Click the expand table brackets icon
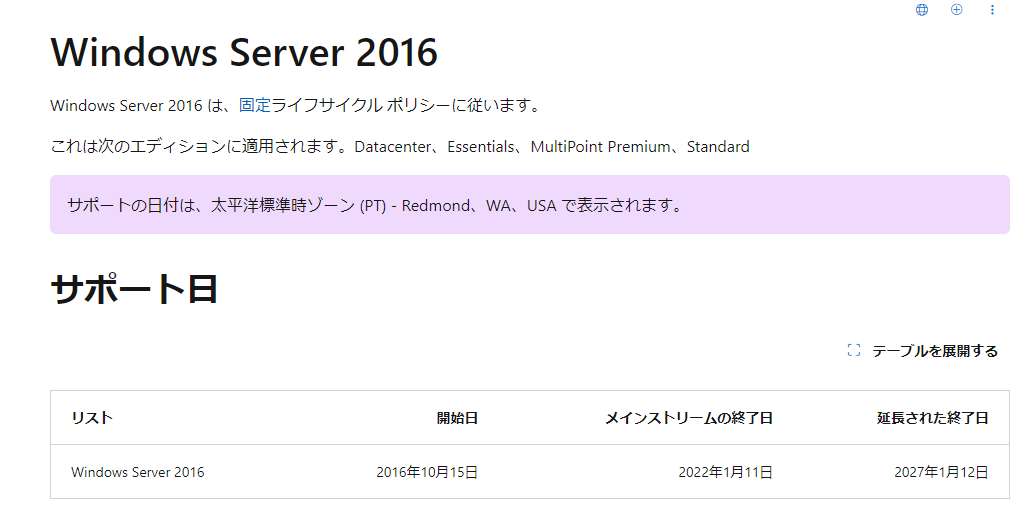1036x529 pixels. [x=854, y=351]
